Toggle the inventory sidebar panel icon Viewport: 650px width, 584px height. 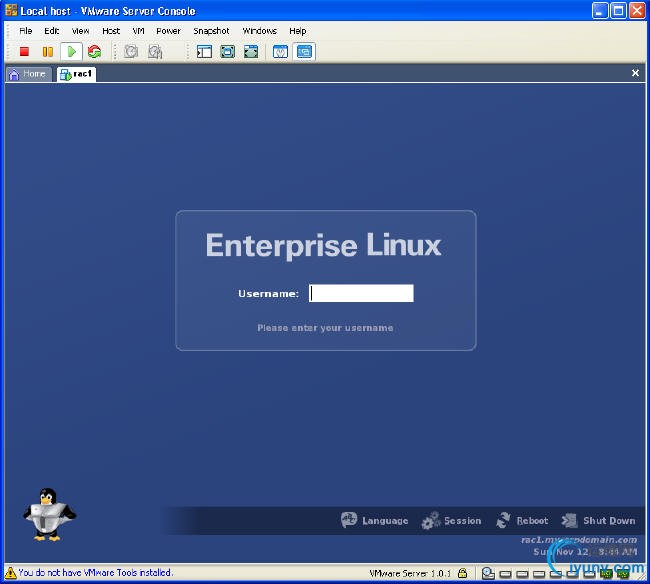point(204,52)
